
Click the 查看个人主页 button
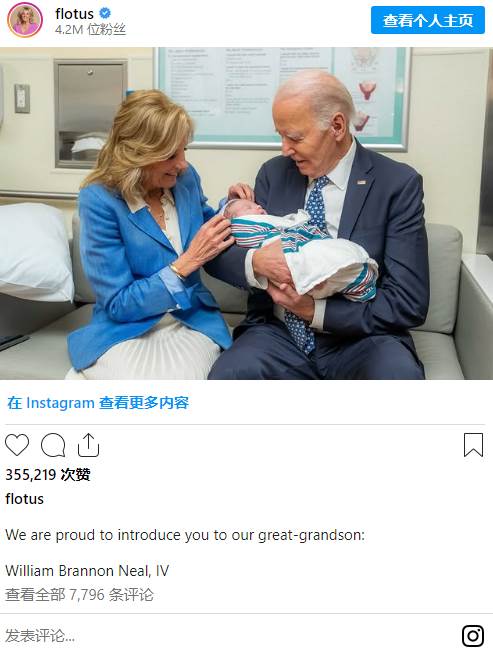(x=428, y=20)
